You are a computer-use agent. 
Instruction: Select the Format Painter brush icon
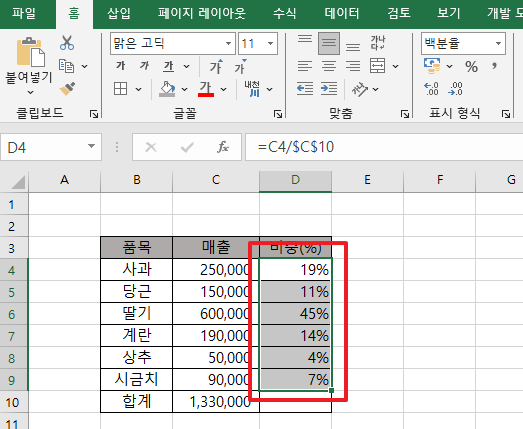coord(67,89)
